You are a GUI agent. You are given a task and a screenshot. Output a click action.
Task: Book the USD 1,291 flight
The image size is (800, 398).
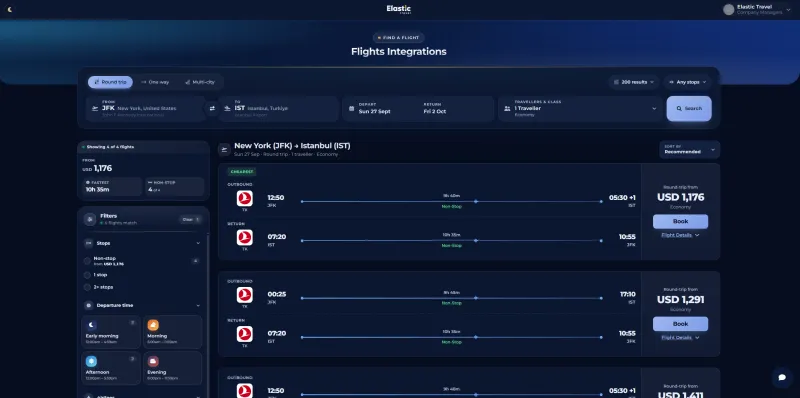[x=680, y=324]
